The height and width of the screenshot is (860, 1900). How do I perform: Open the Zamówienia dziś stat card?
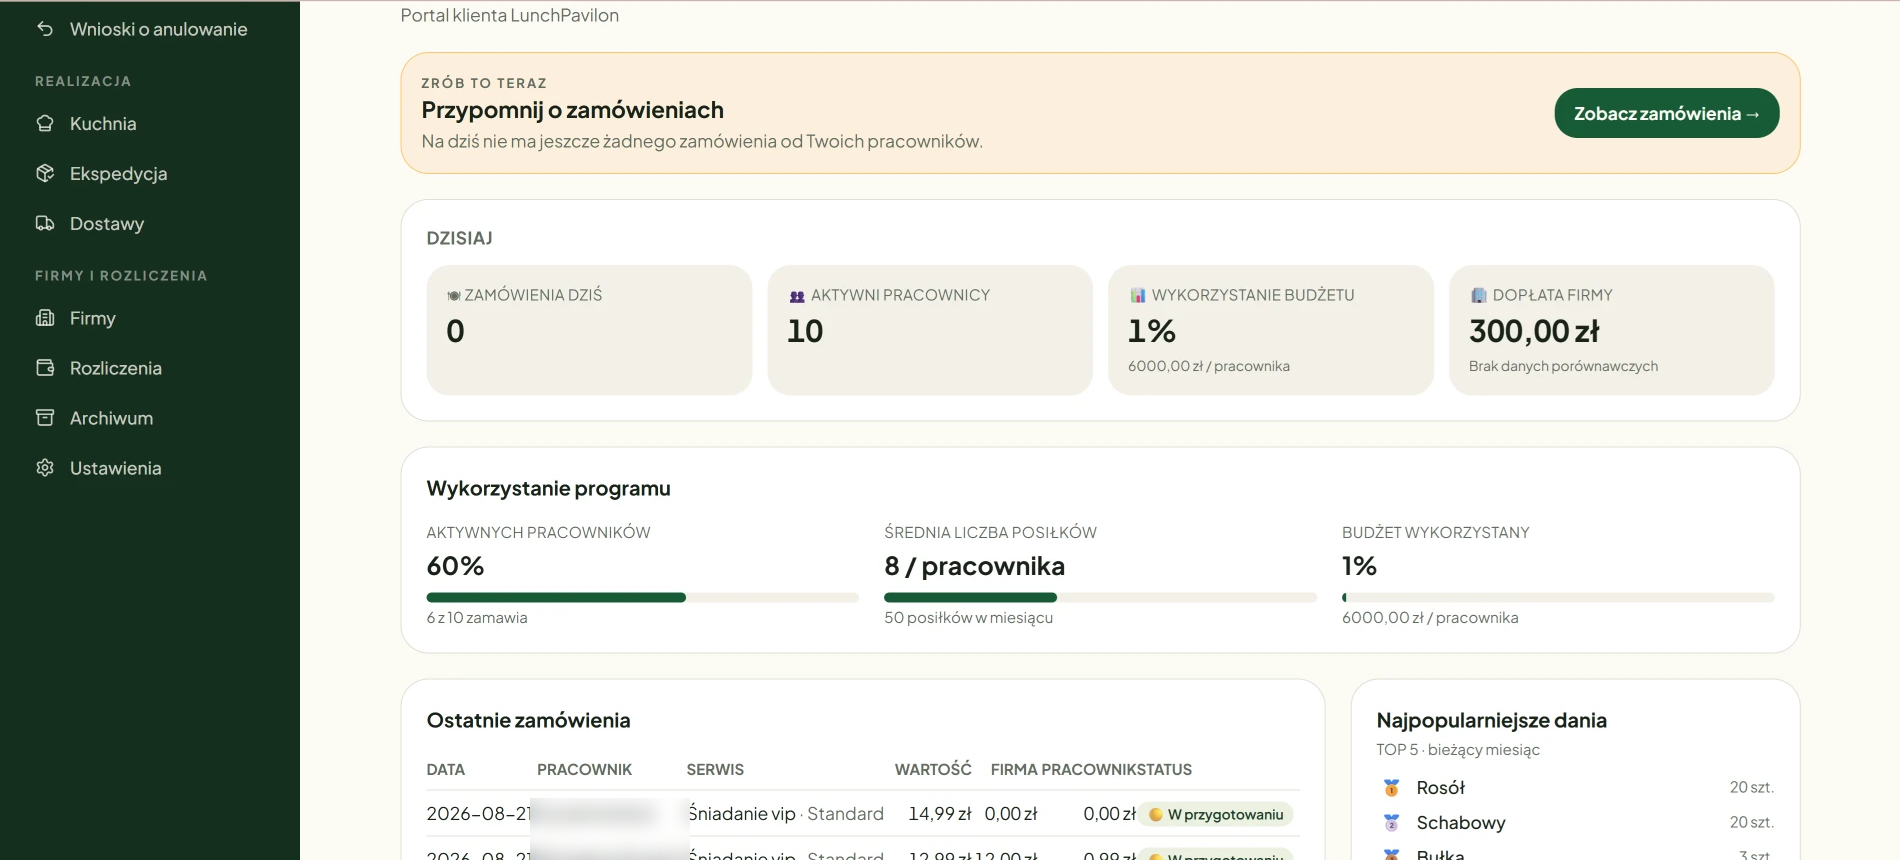(x=589, y=330)
